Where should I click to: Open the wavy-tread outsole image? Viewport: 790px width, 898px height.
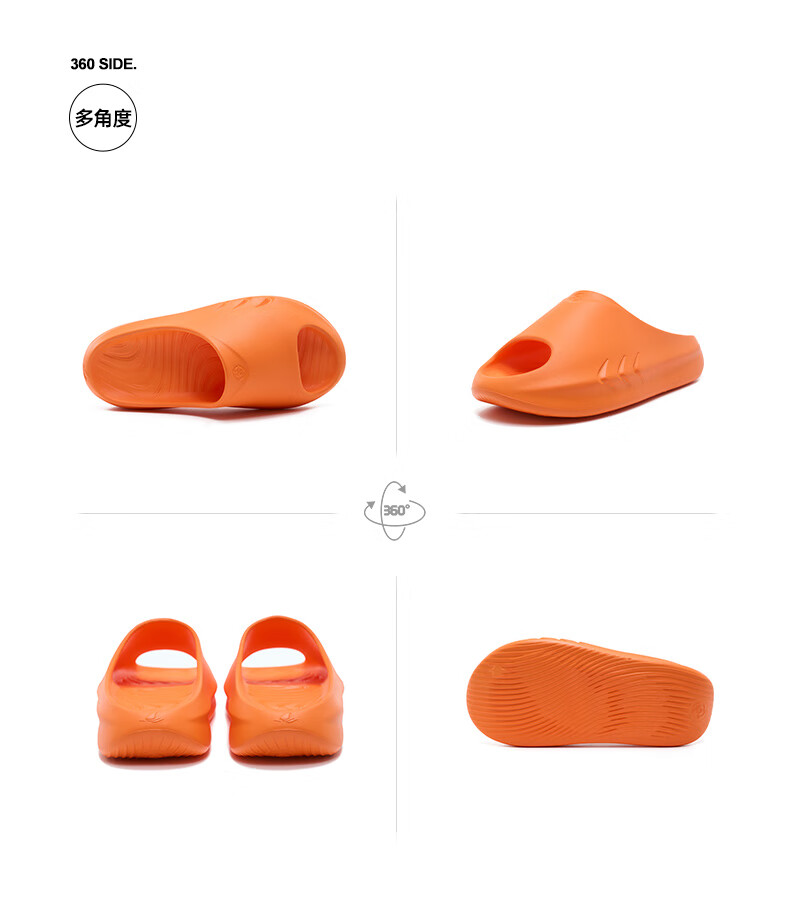[x=590, y=692]
